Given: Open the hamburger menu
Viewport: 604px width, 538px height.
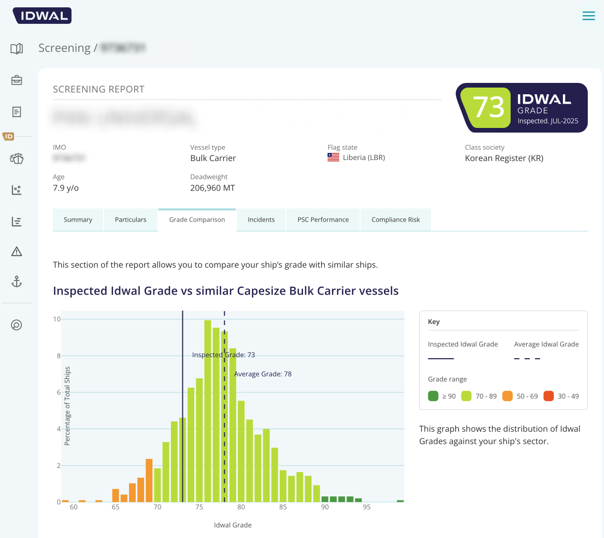Looking at the screenshot, I should [588, 16].
